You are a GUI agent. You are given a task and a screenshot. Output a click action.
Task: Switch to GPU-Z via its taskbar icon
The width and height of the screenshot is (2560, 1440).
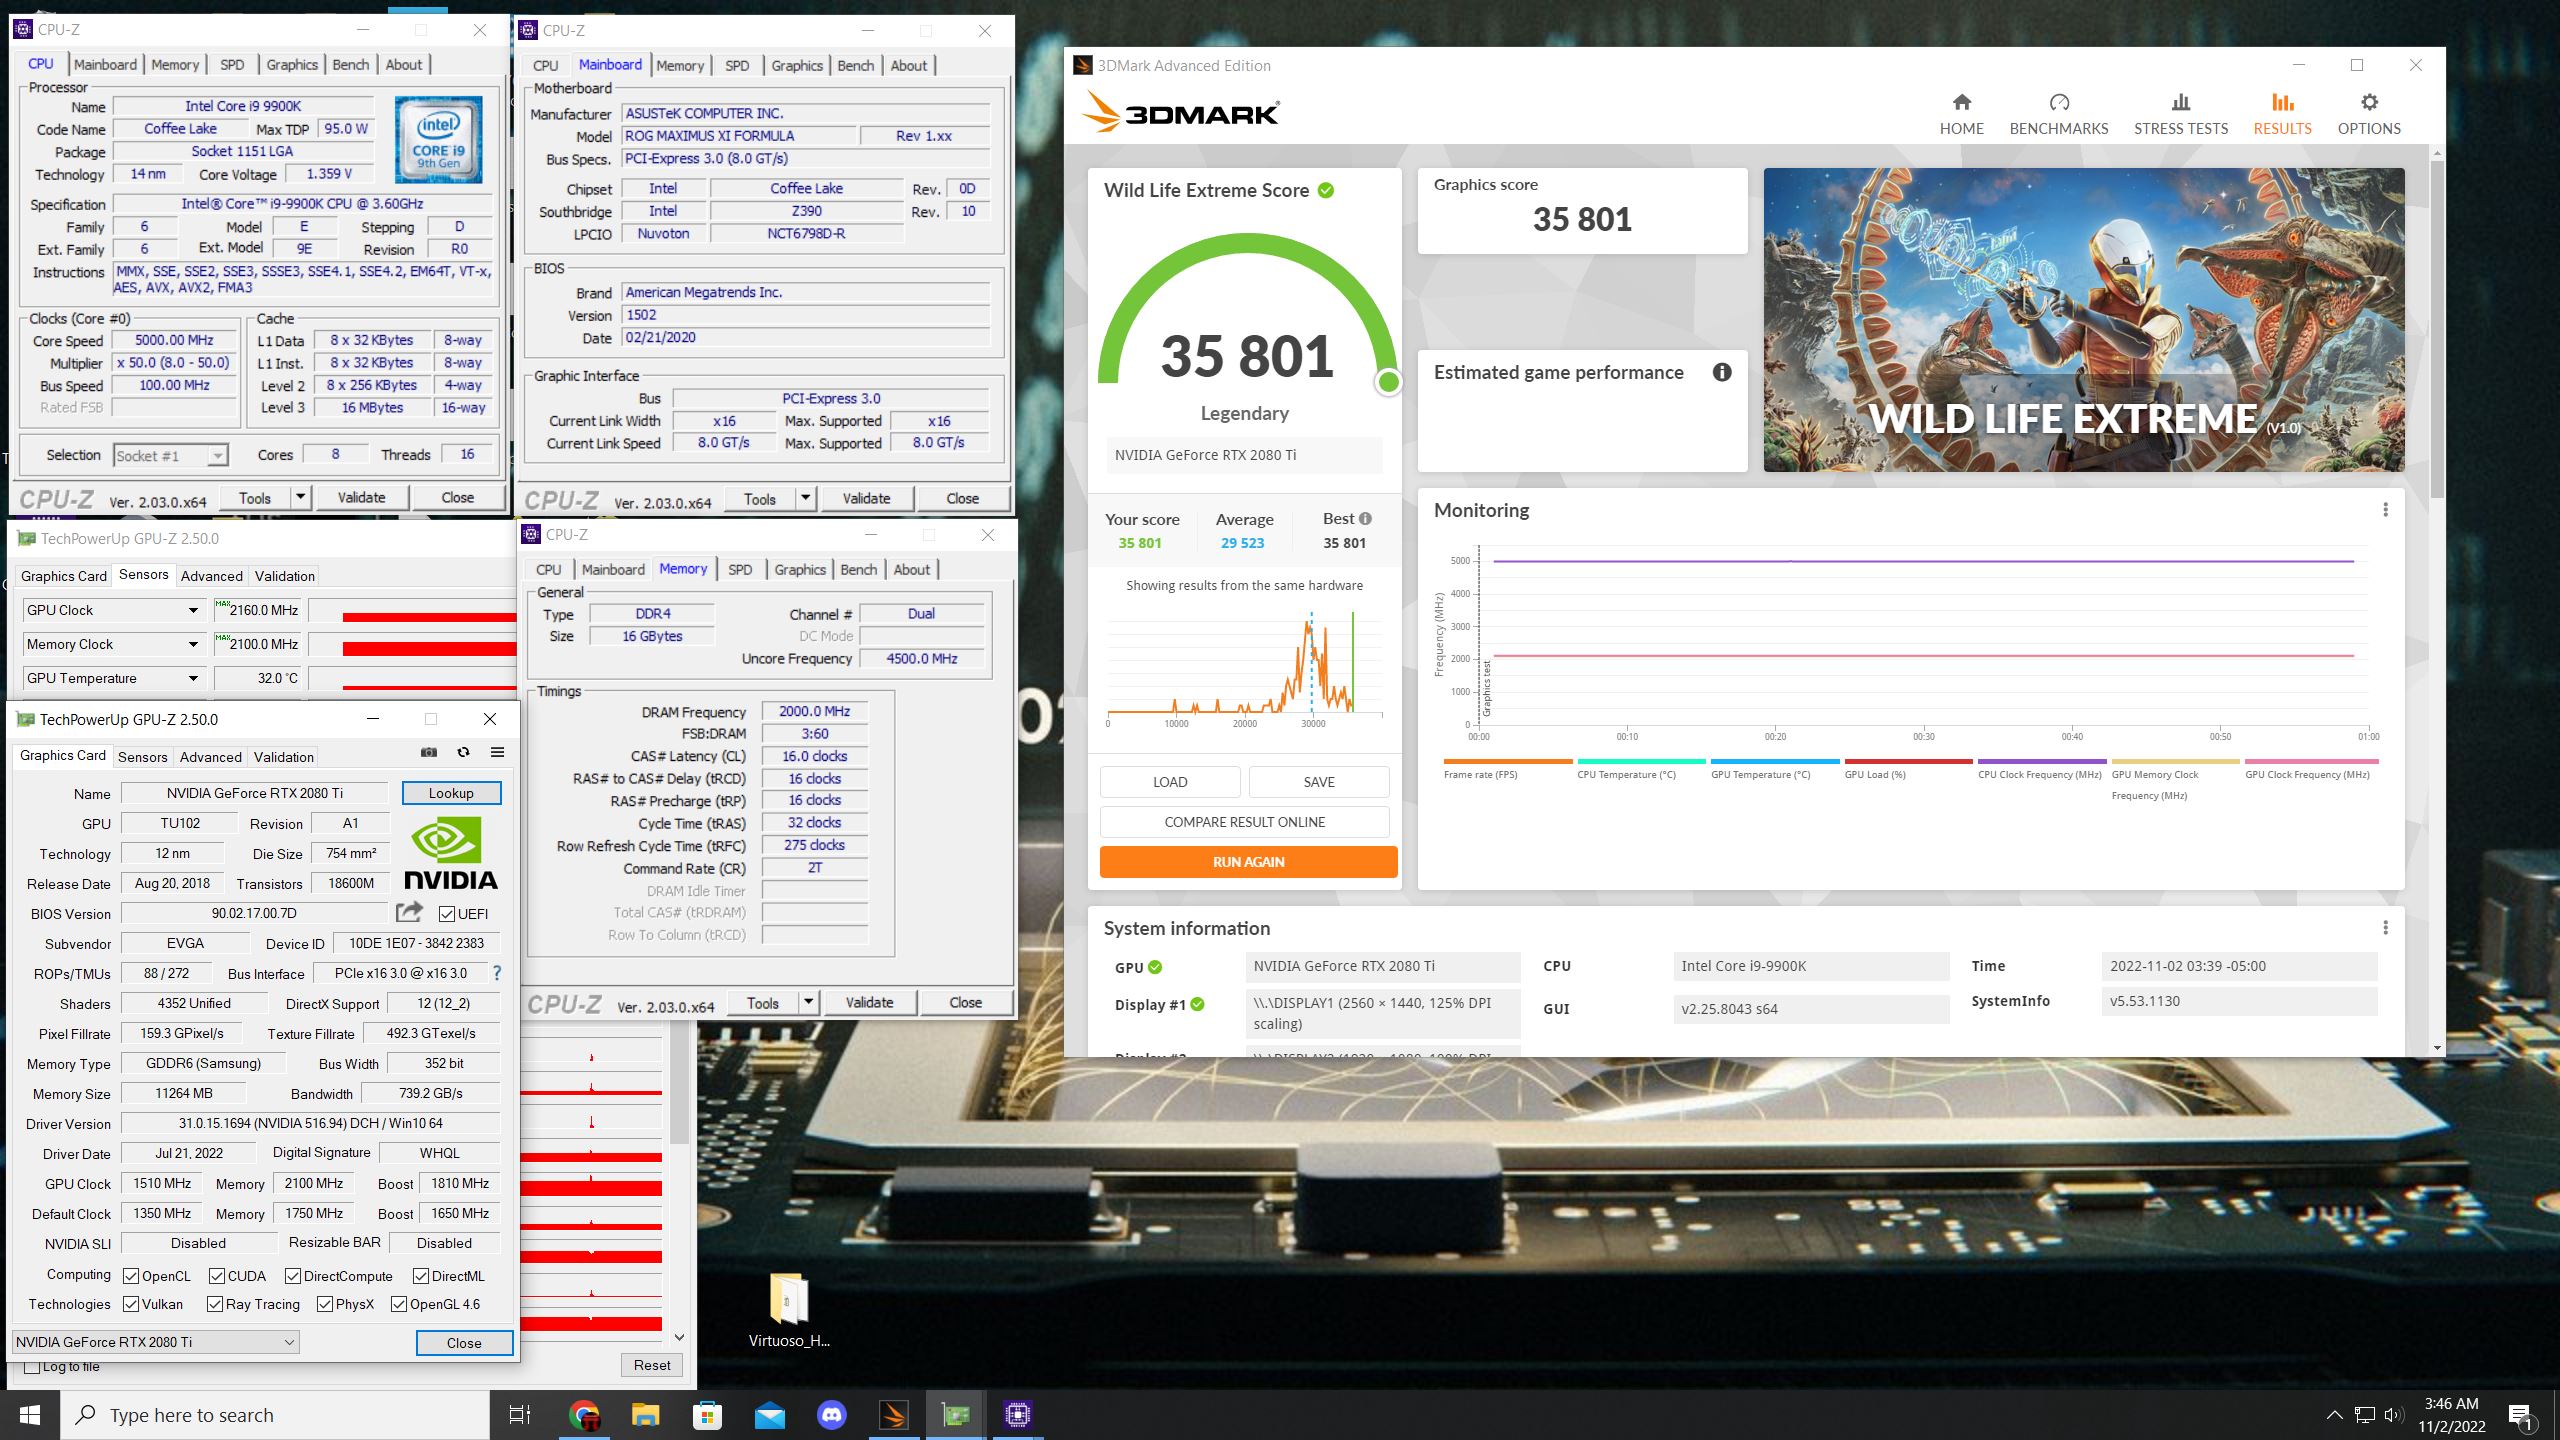[955, 1414]
